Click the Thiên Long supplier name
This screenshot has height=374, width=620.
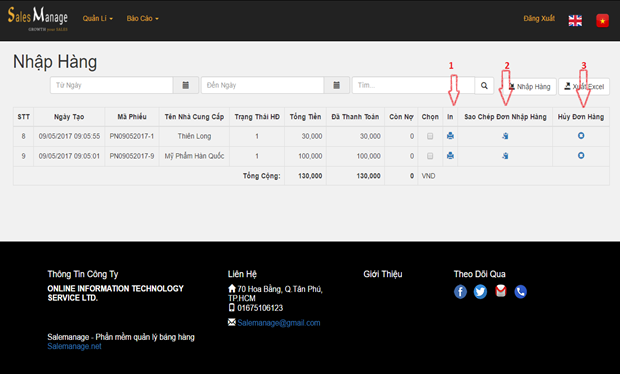pyautogui.click(x=194, y=136)
